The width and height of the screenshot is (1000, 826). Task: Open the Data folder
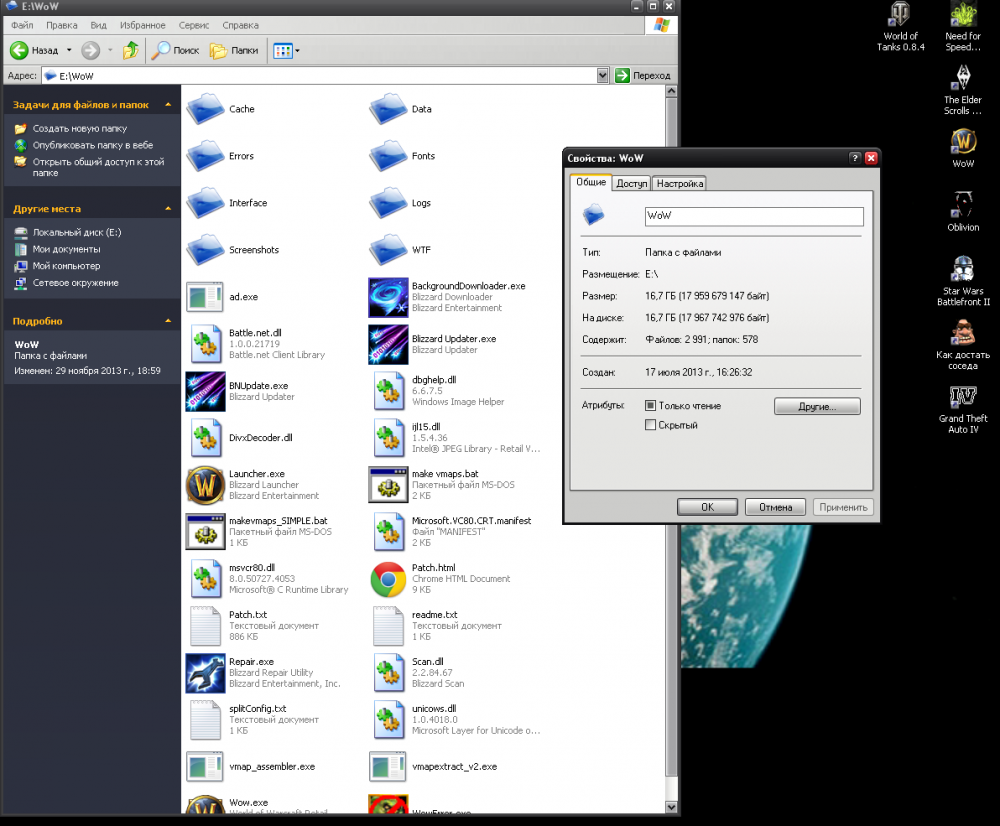tap(388, 109)
